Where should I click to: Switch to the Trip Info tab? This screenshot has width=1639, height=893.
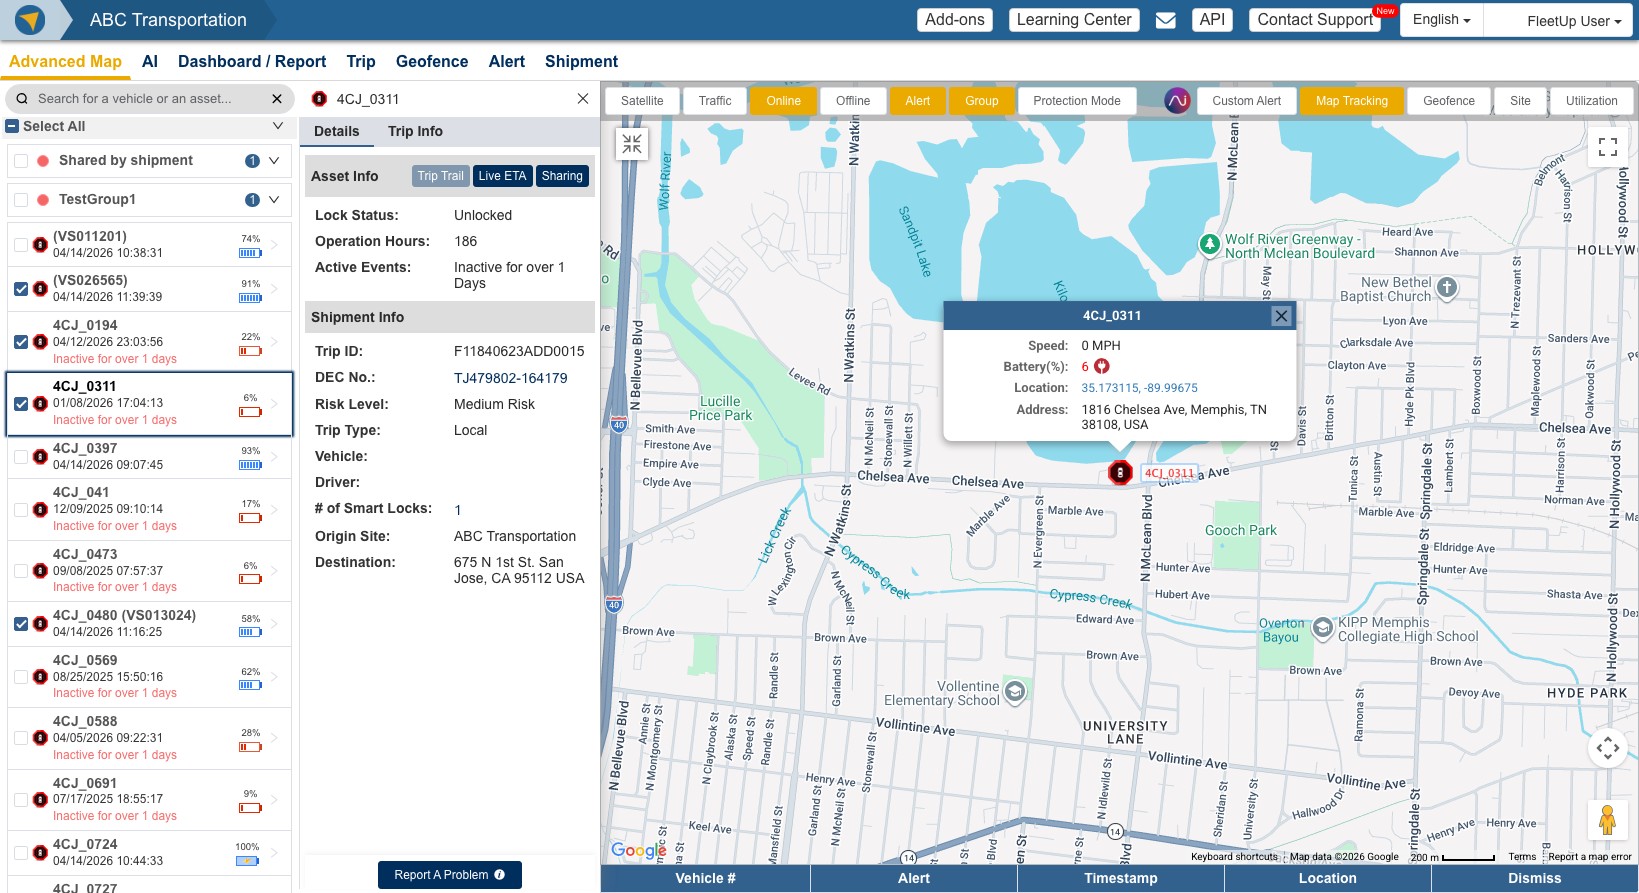[415, 131]
